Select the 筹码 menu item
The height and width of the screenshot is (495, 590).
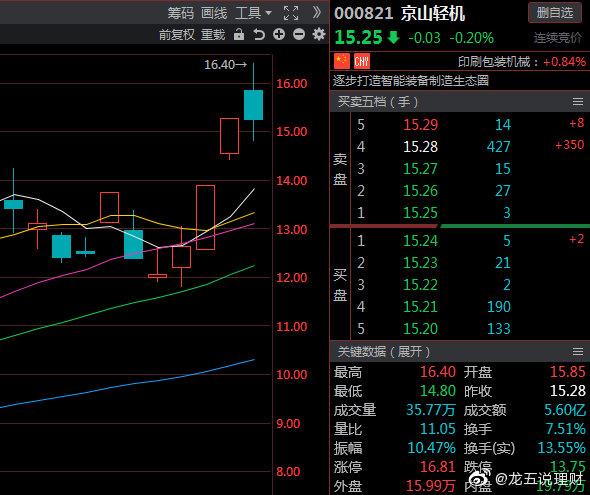click(181, 13)
